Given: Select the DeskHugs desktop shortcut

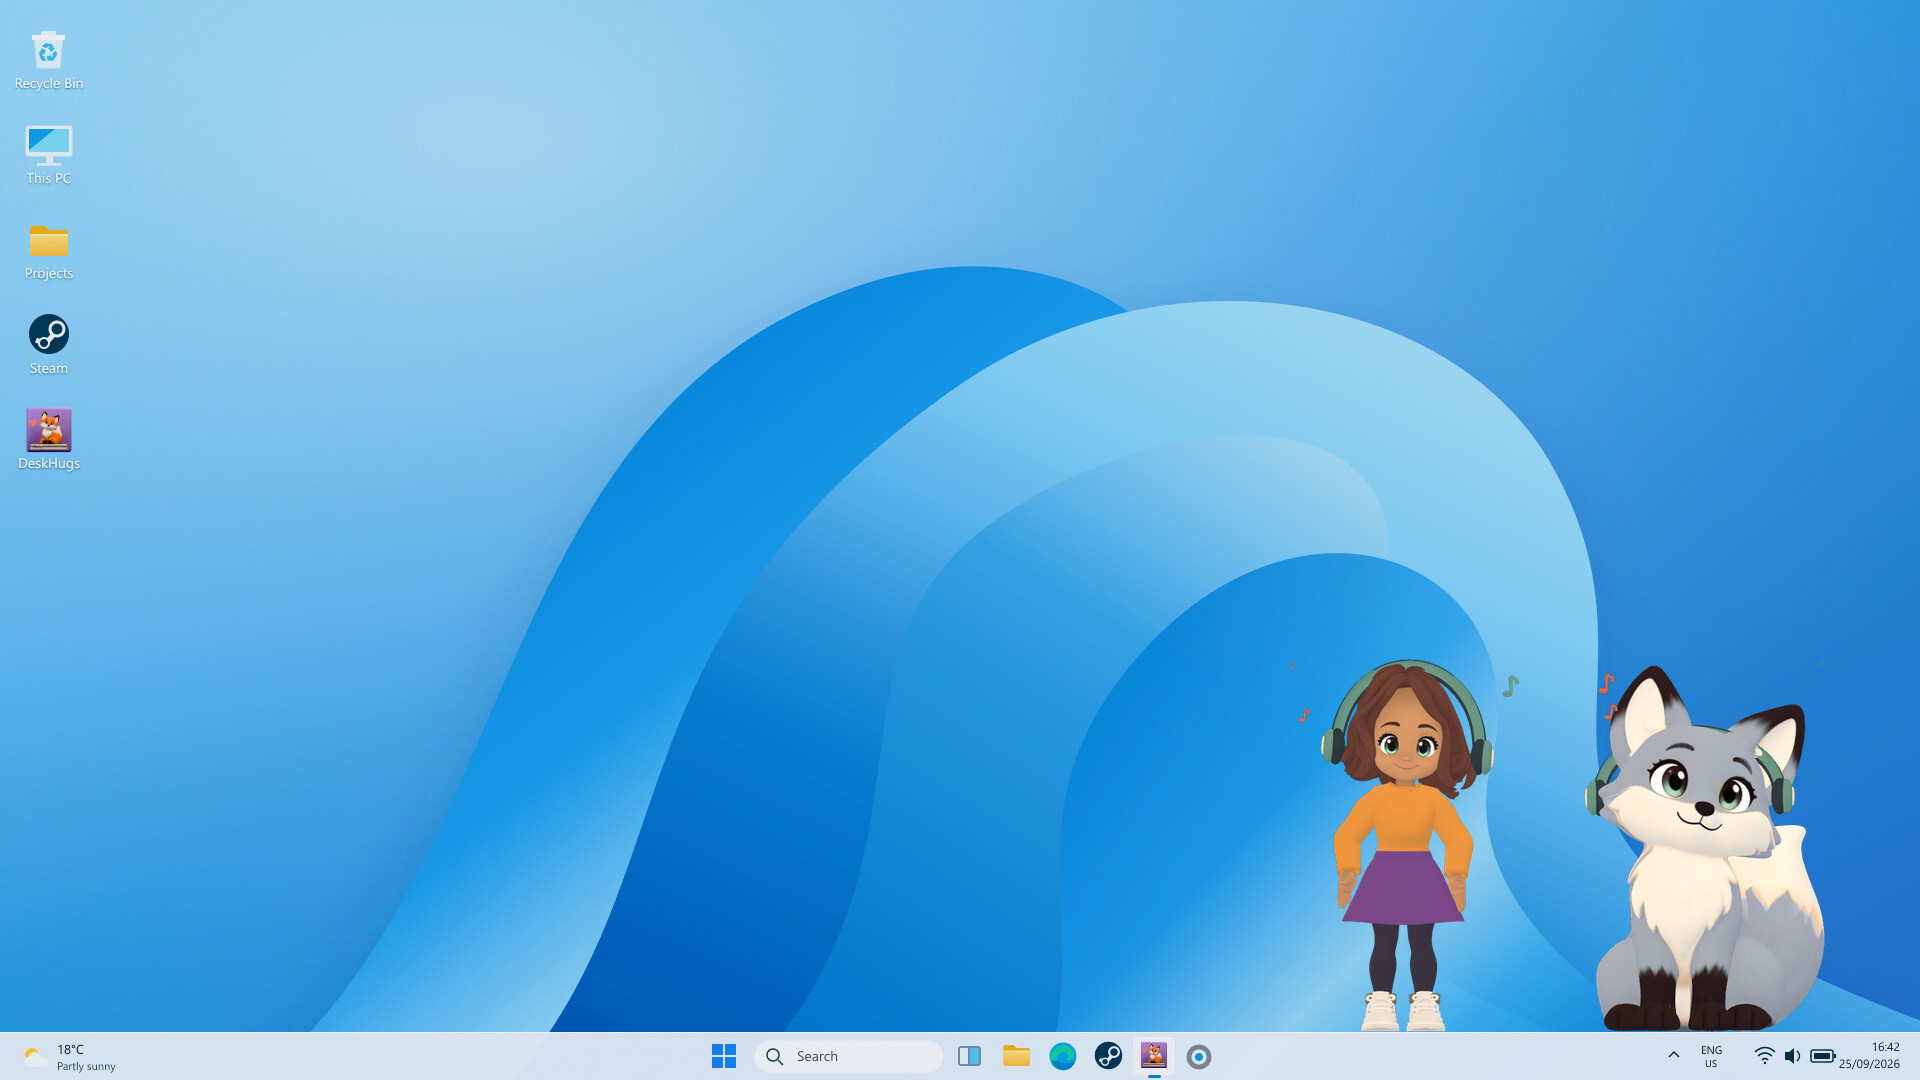Looking at the screenshot, I should [48, 440].
